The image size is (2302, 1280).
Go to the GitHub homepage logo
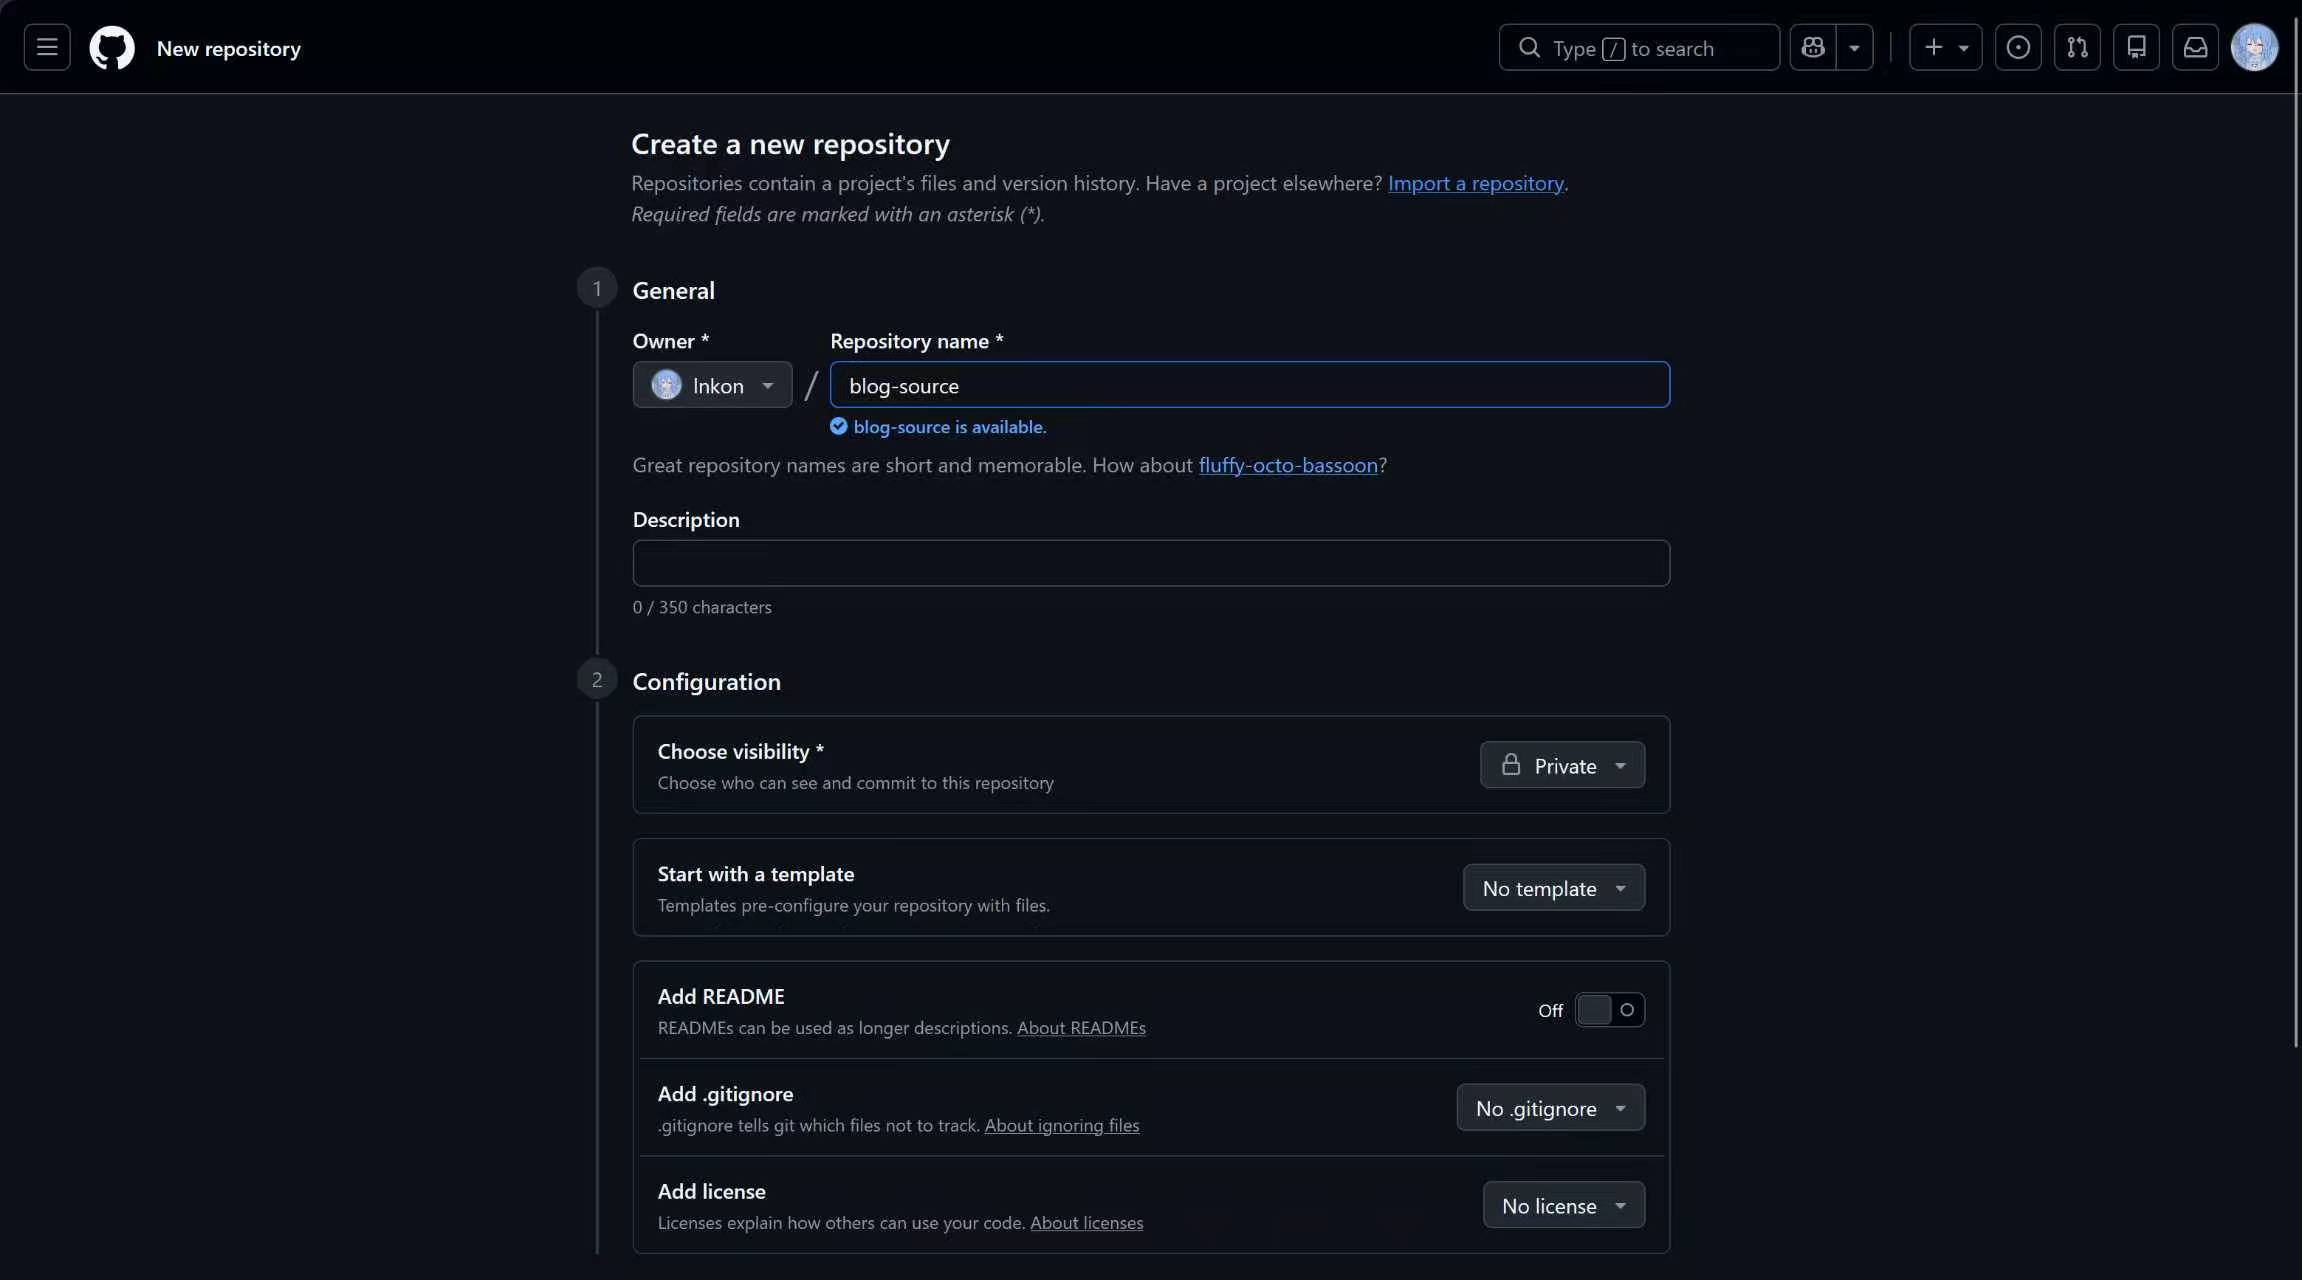112,48
